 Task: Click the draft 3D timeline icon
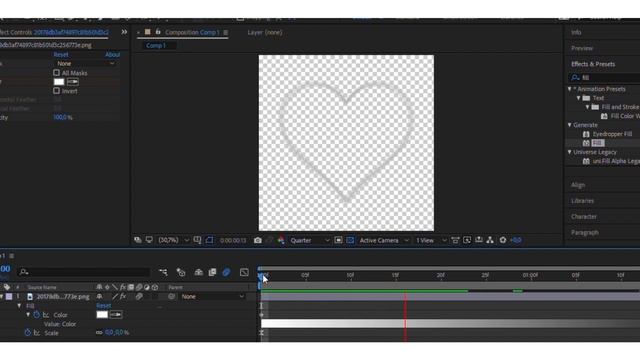[181, 272]
